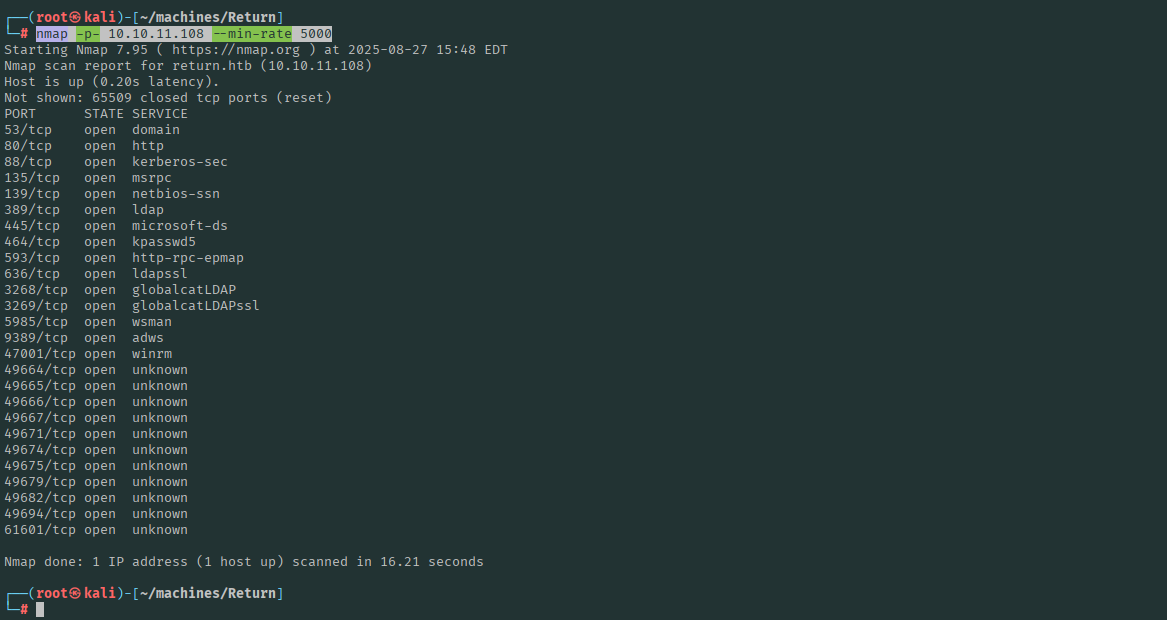Screen dimensions: 1167x620
Task: Click the cursor at the bottom prompt
Action: (x=40, y=609)
